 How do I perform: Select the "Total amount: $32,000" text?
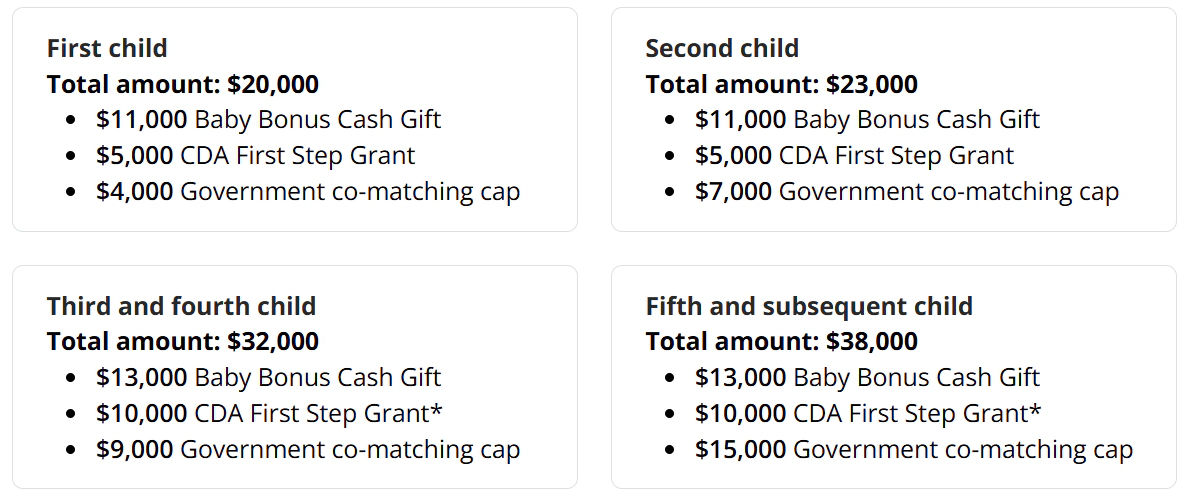(182, 342)
